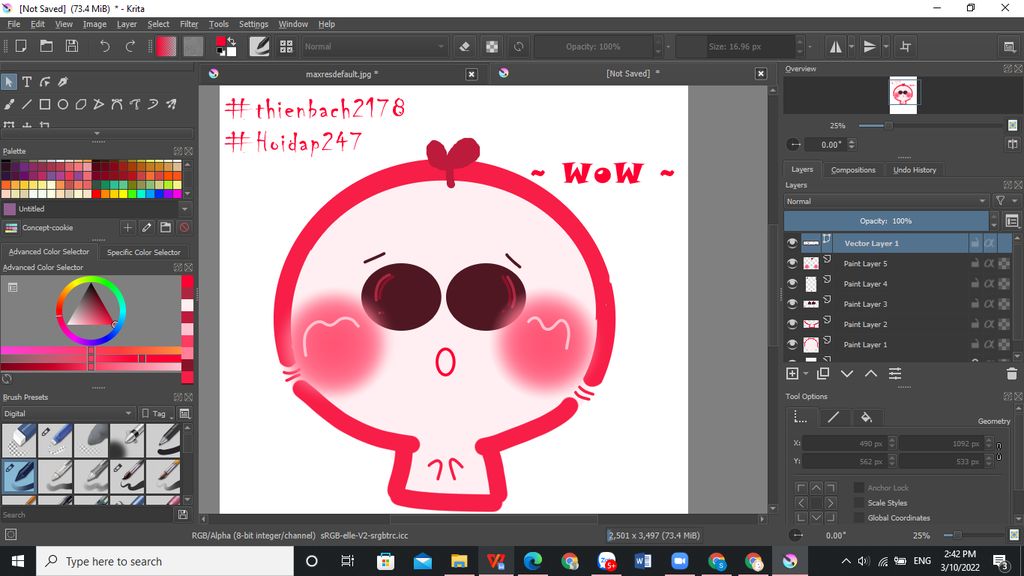Enable horizontal mirror tool
This screenshot has width=1024, height=576.
(835, 46)
